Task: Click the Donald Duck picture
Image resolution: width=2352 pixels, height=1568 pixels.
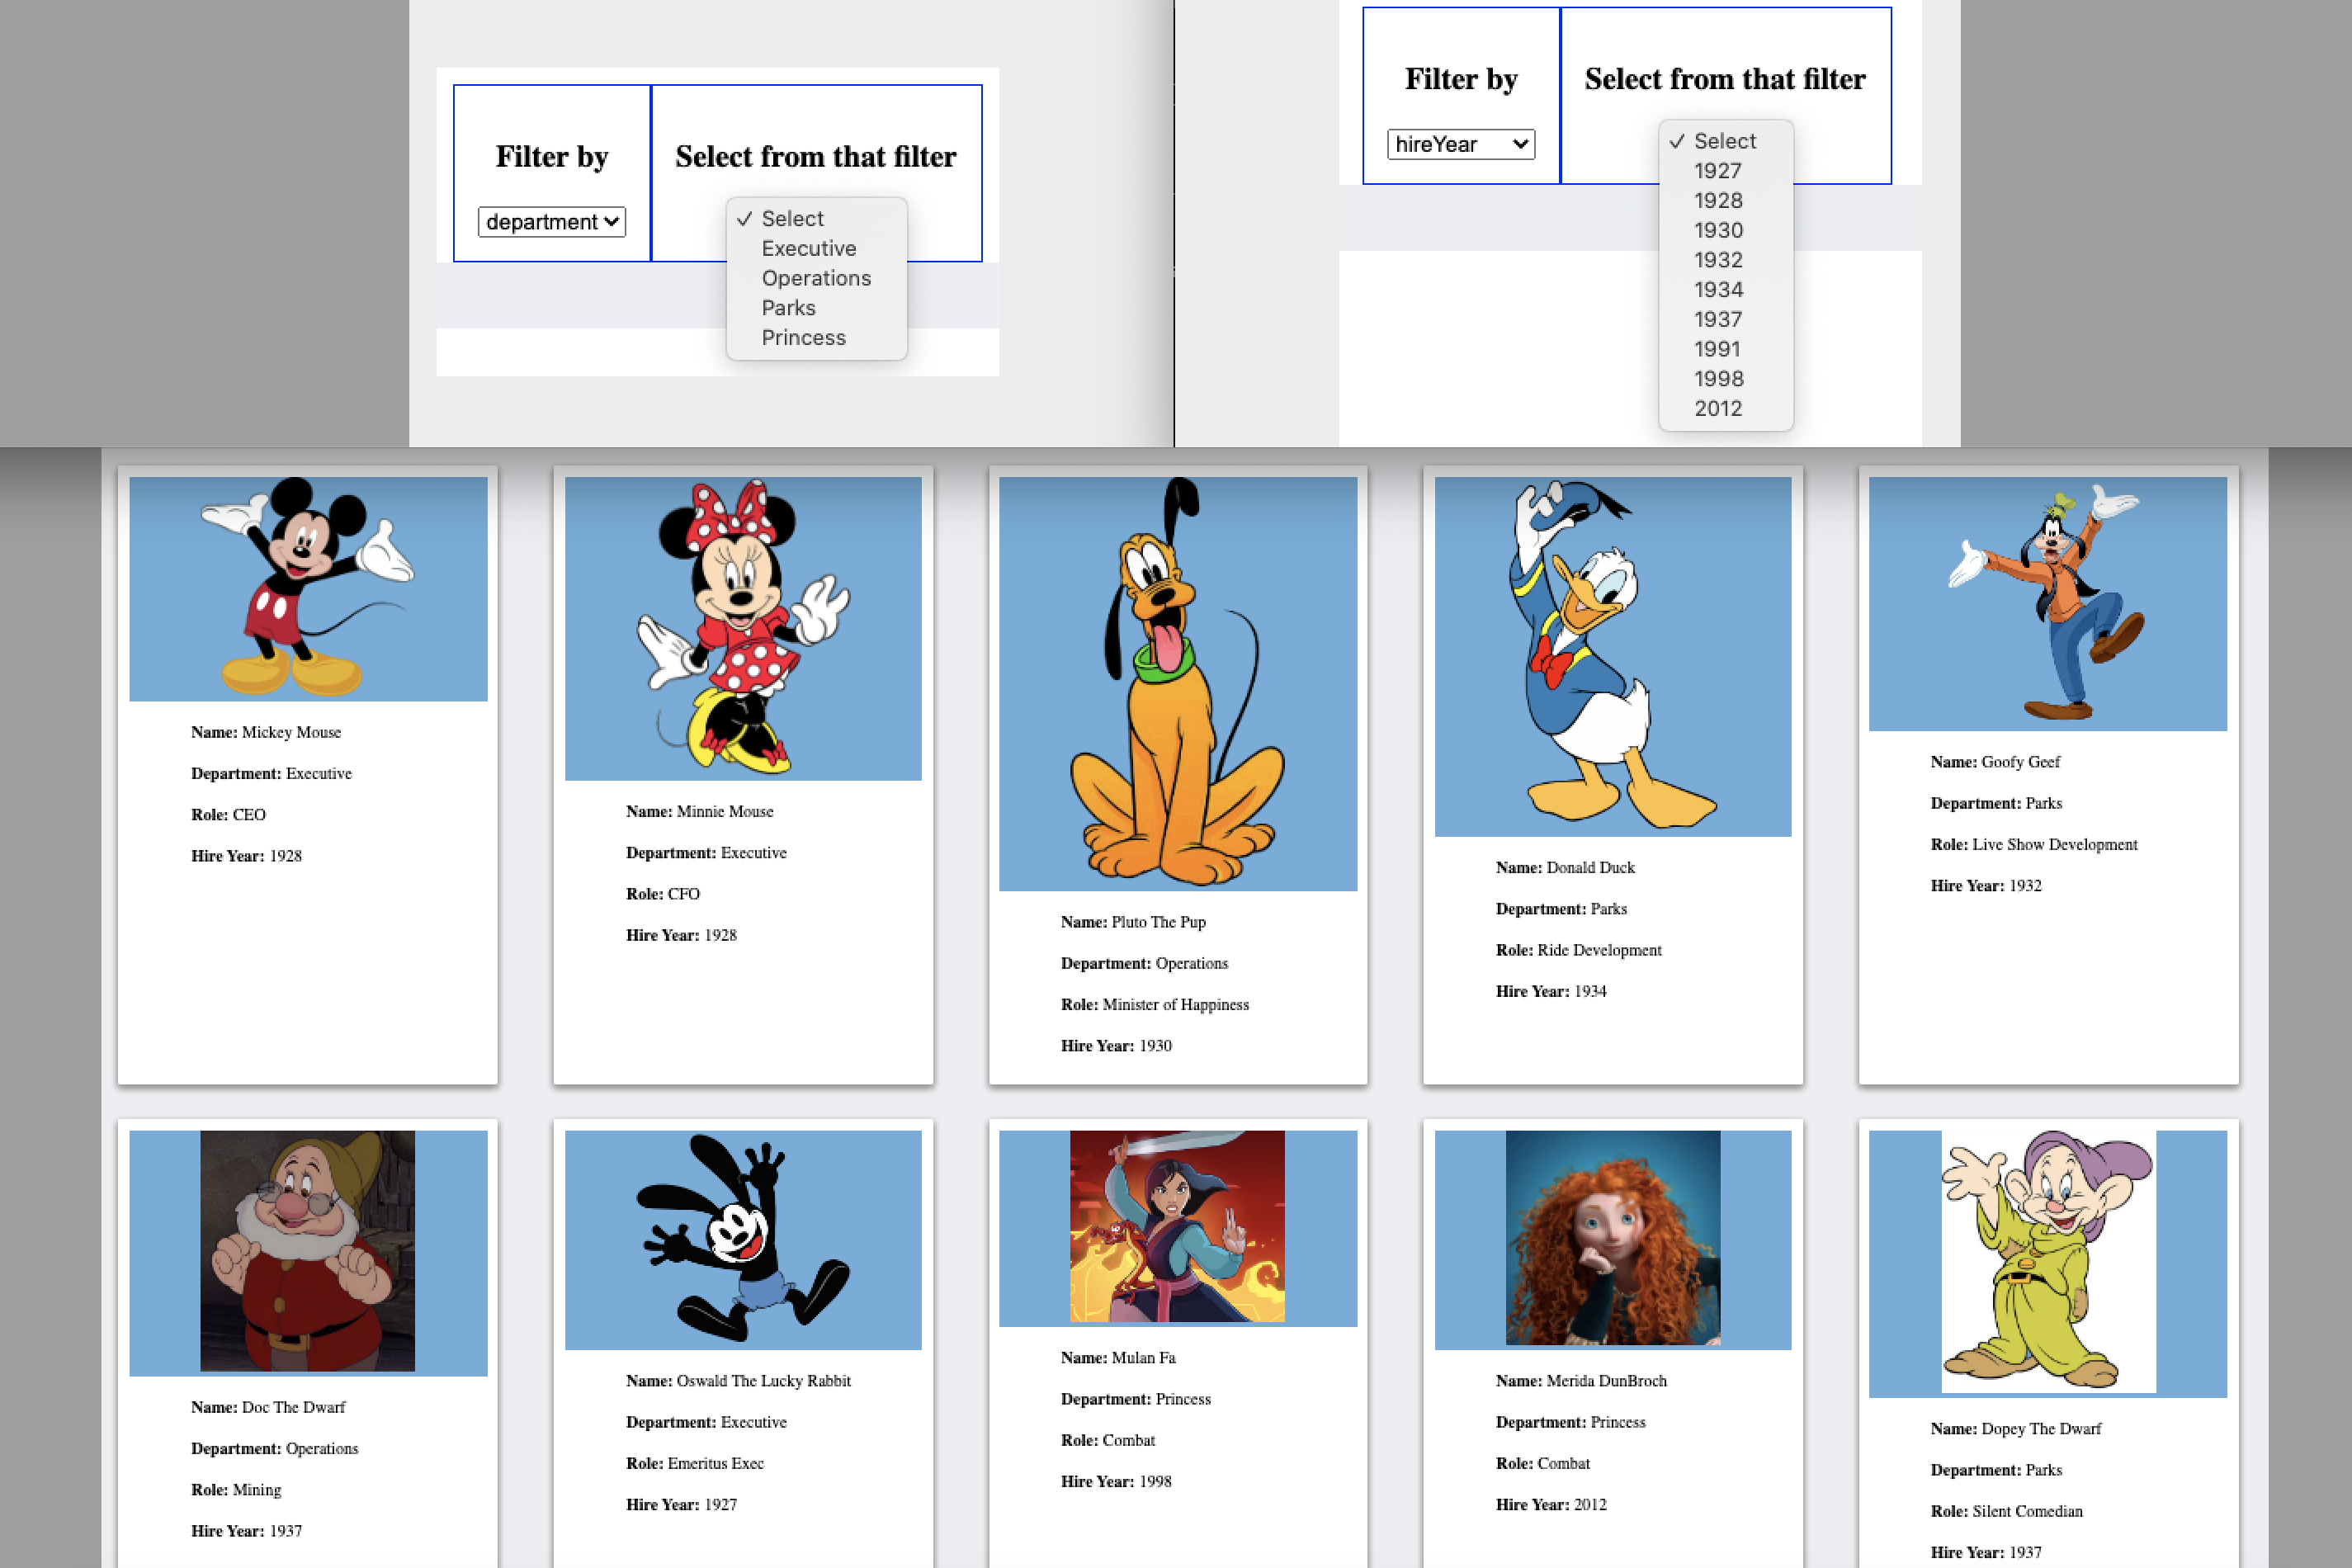Action: coord(1613,656)
